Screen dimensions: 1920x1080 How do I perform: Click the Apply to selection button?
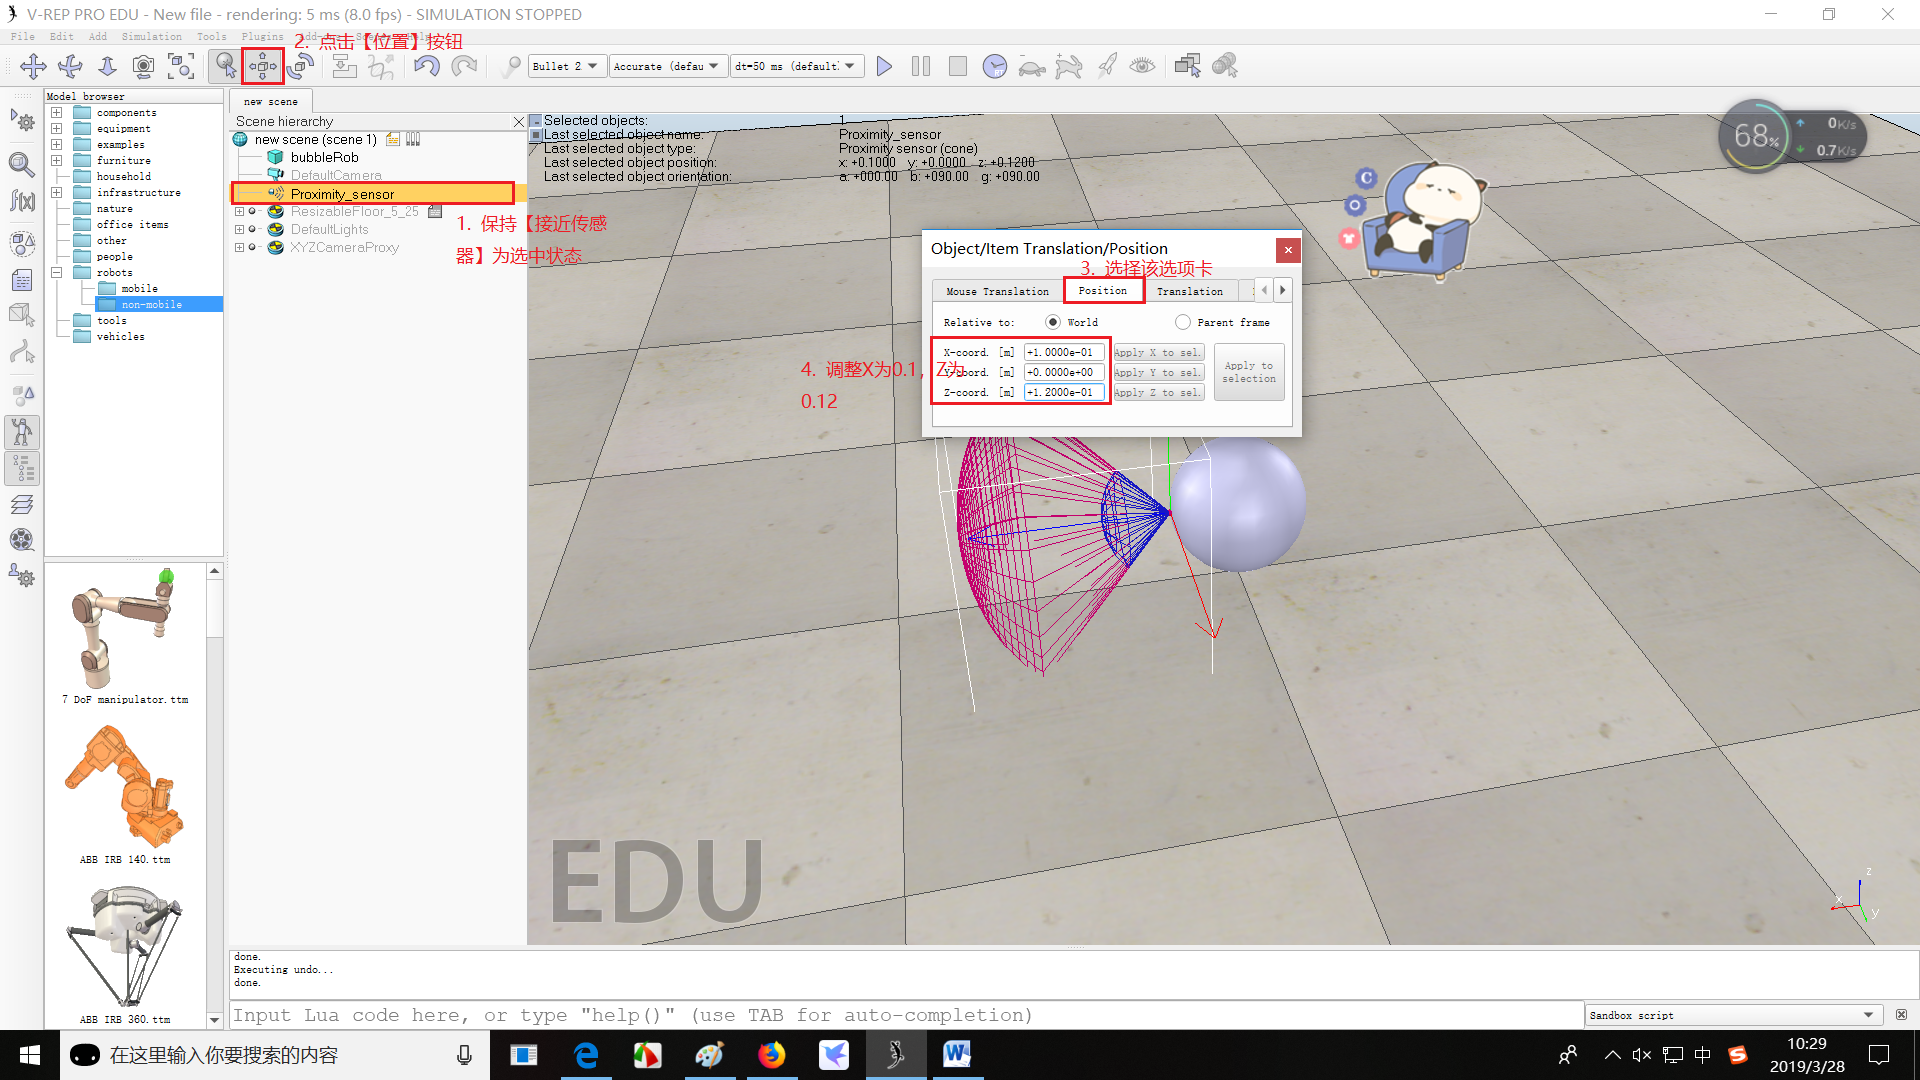click(x=1248, y=372)
